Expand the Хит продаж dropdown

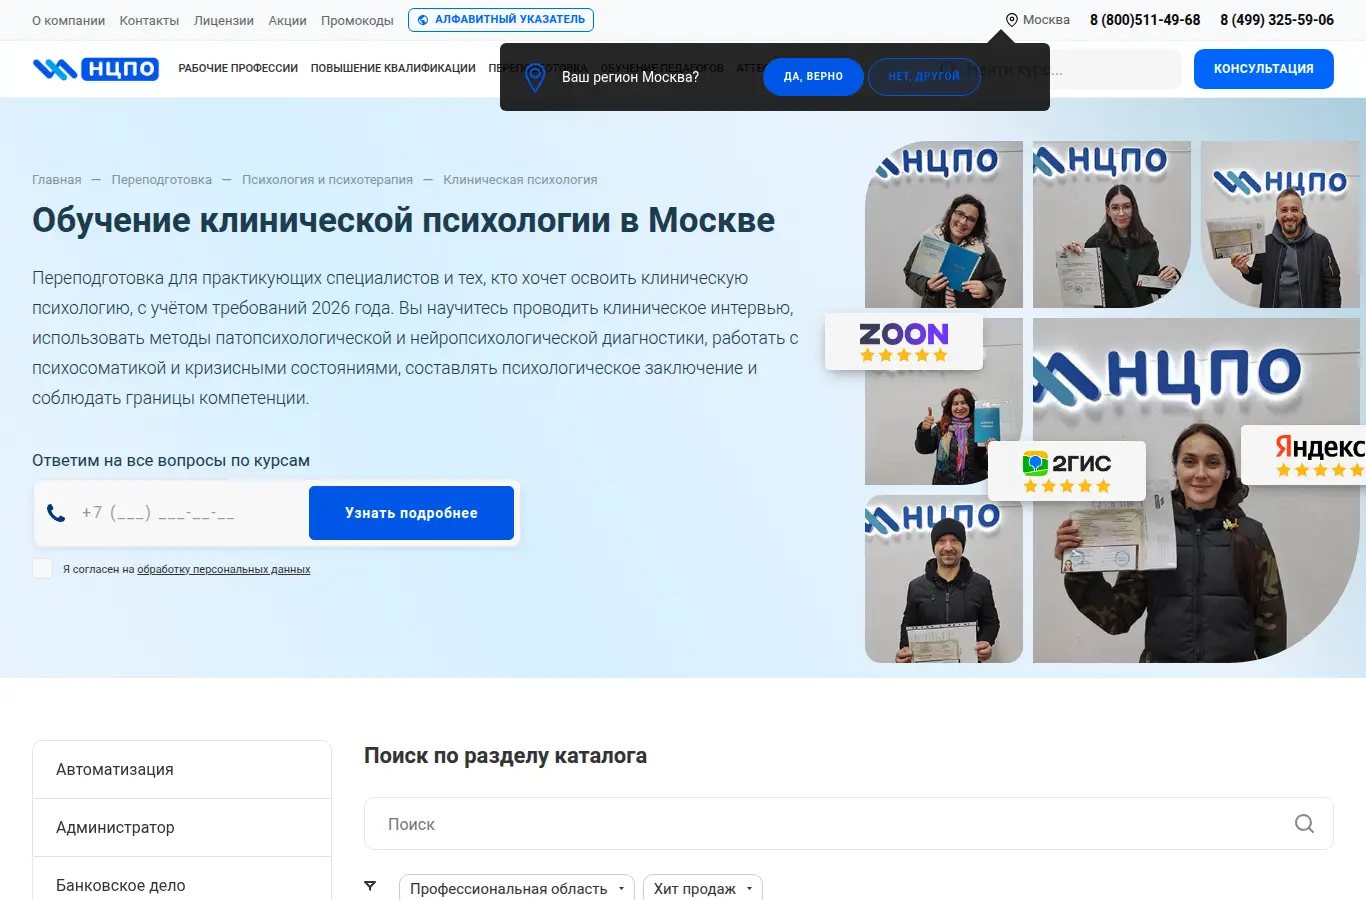click(703, 889)
